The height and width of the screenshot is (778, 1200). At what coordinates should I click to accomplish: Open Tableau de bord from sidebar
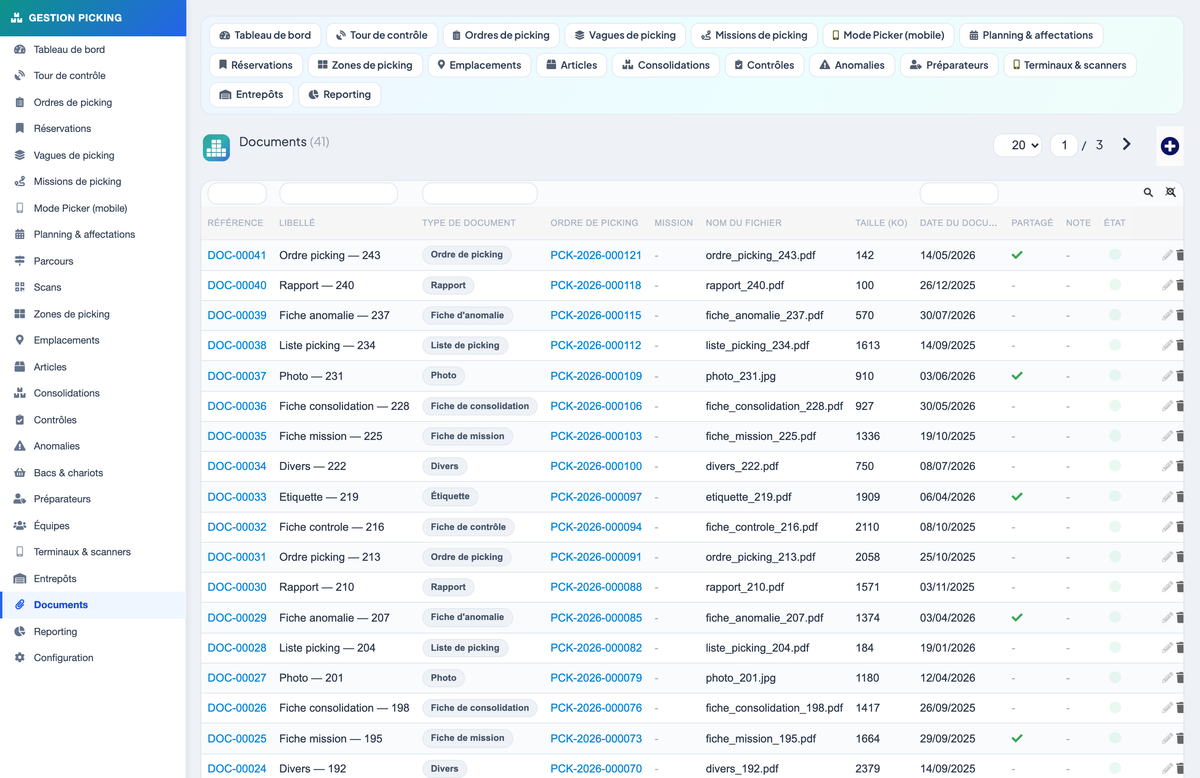pyautogui.click(x=92, y=49)
